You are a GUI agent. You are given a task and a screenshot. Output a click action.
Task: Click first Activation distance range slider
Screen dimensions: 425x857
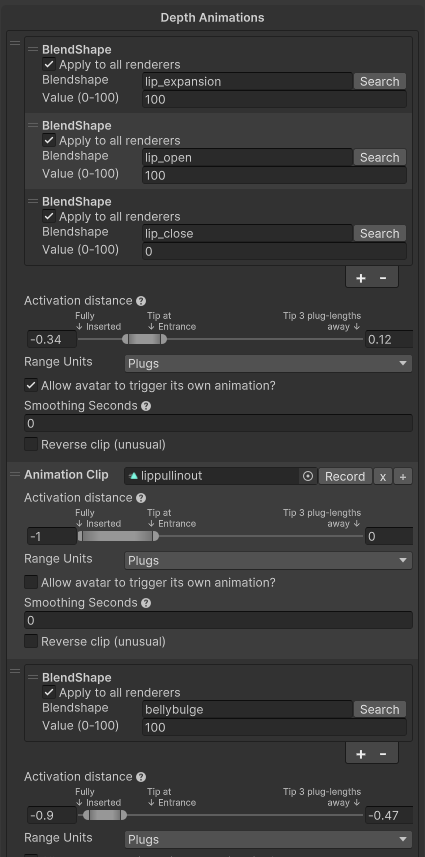coord(221,339)
